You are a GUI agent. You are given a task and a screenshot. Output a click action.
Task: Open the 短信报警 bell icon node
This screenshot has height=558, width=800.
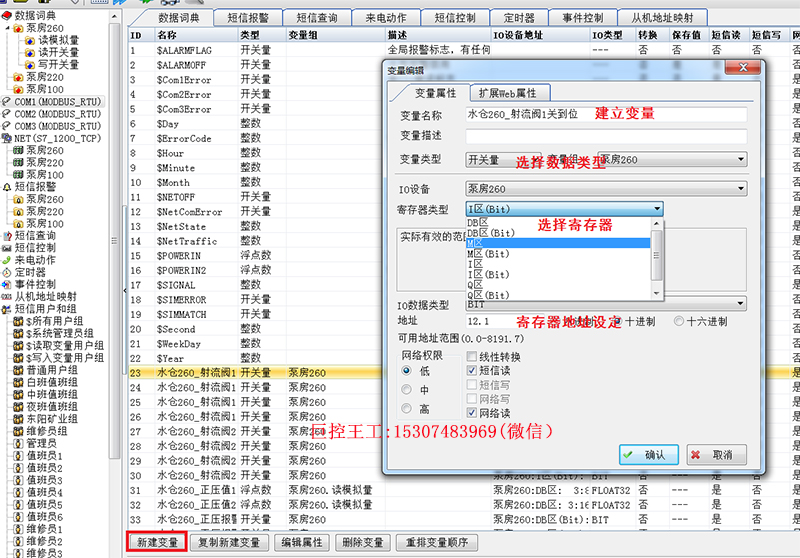7,187
